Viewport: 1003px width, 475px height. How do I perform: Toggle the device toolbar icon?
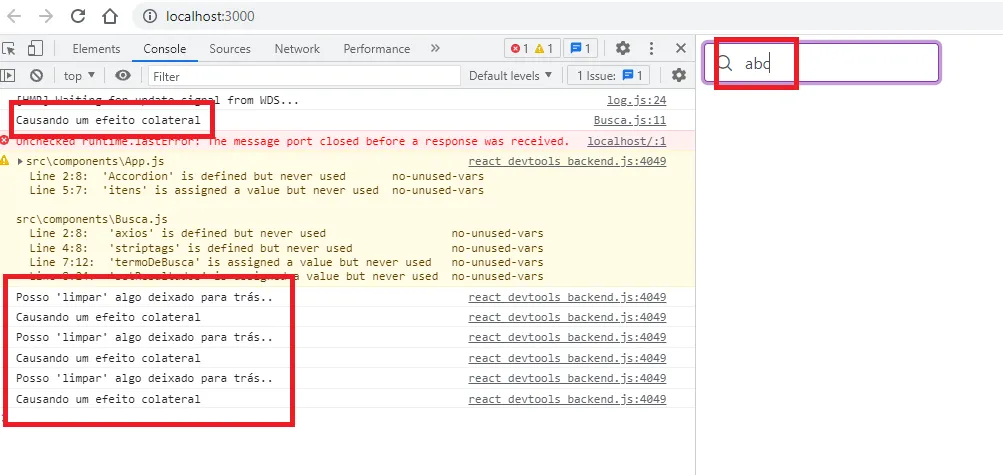coord(35,49)
